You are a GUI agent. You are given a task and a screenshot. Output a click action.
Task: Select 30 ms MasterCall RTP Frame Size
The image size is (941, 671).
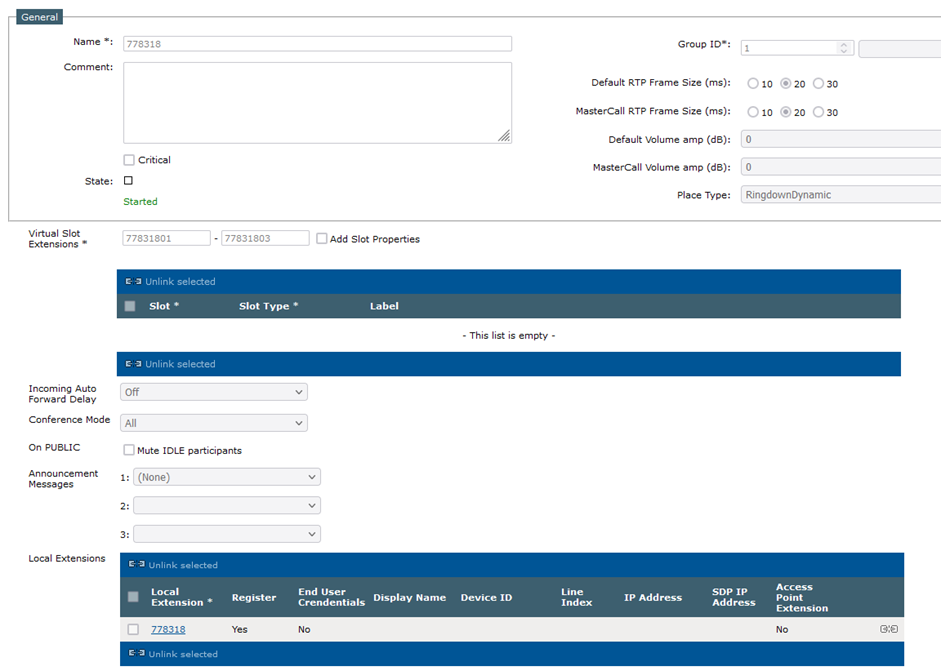pyautogui.click(x=818, y=112)
